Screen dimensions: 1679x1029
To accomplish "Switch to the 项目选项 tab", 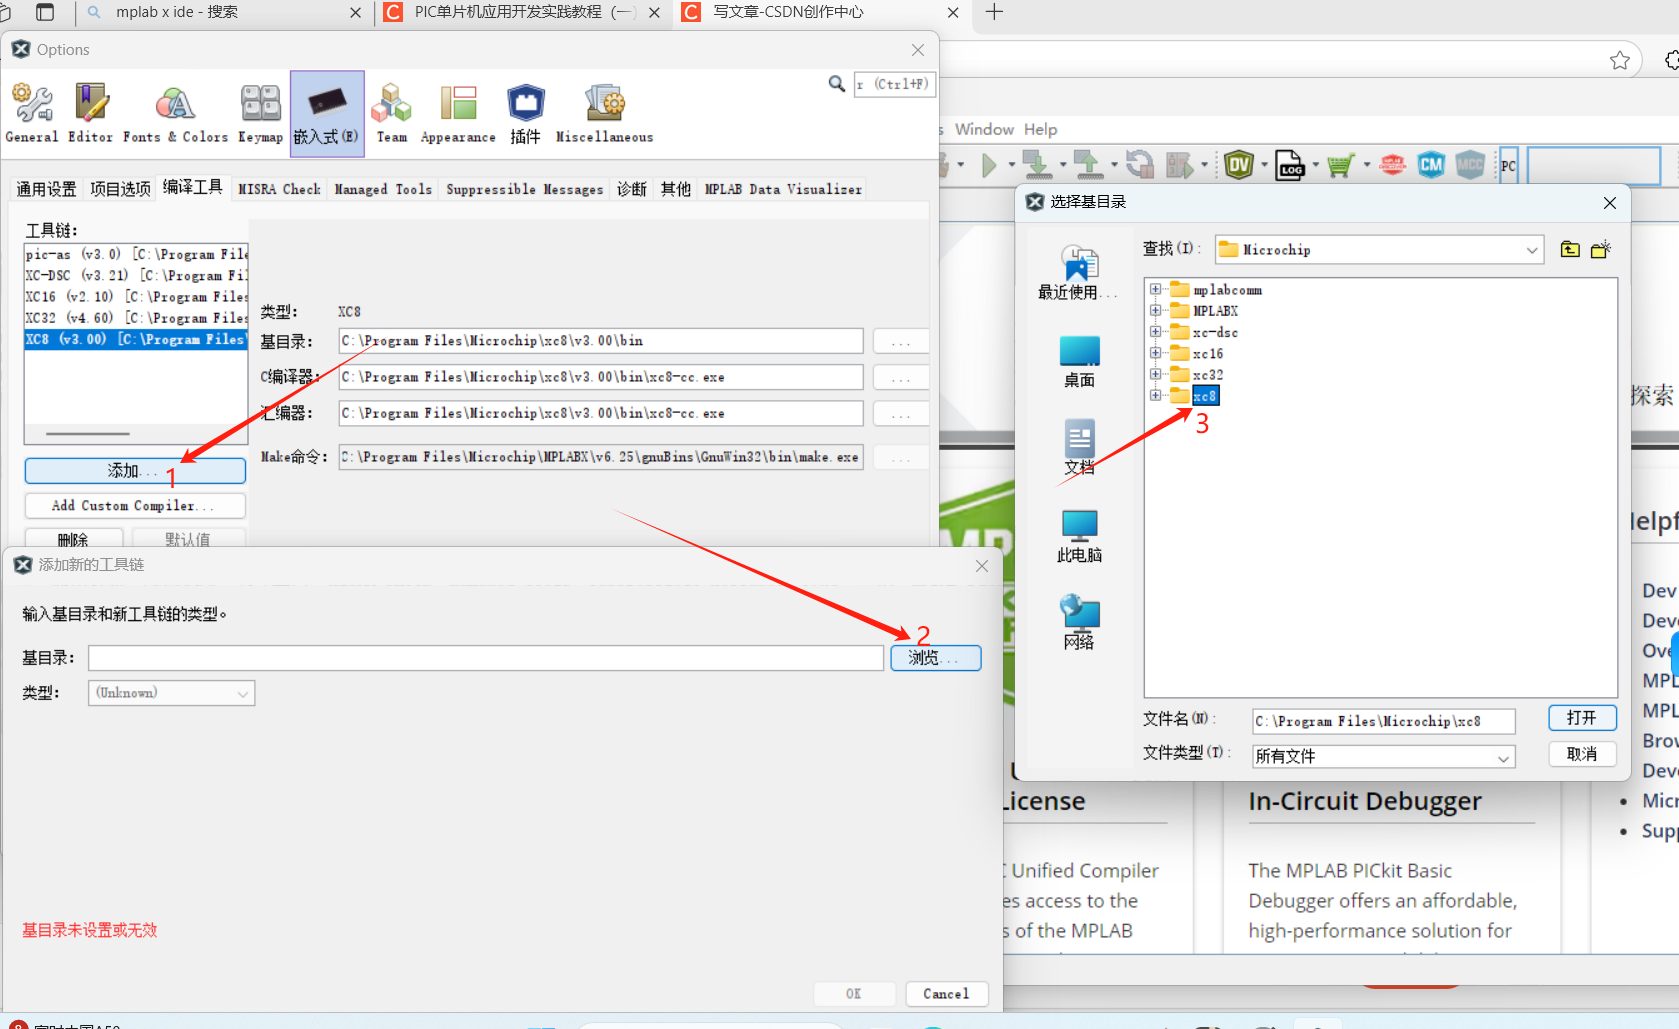I will 120,189.
